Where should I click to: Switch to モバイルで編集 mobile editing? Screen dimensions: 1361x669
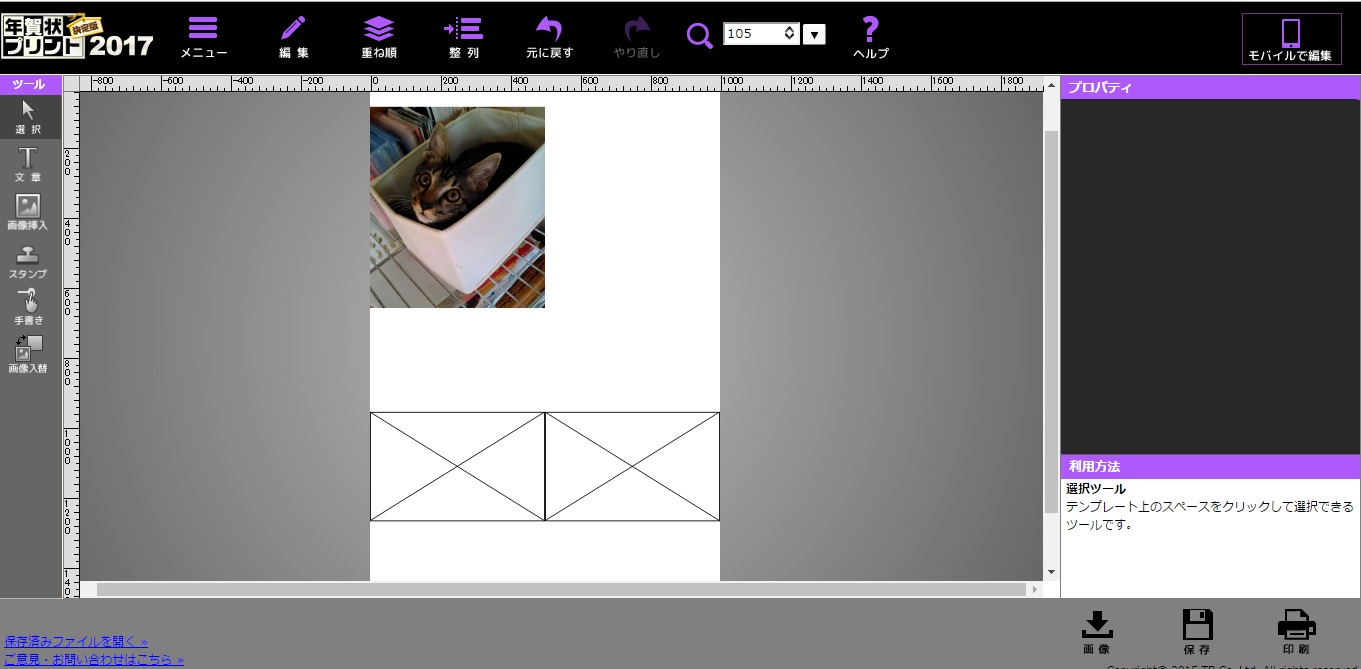1291,39
